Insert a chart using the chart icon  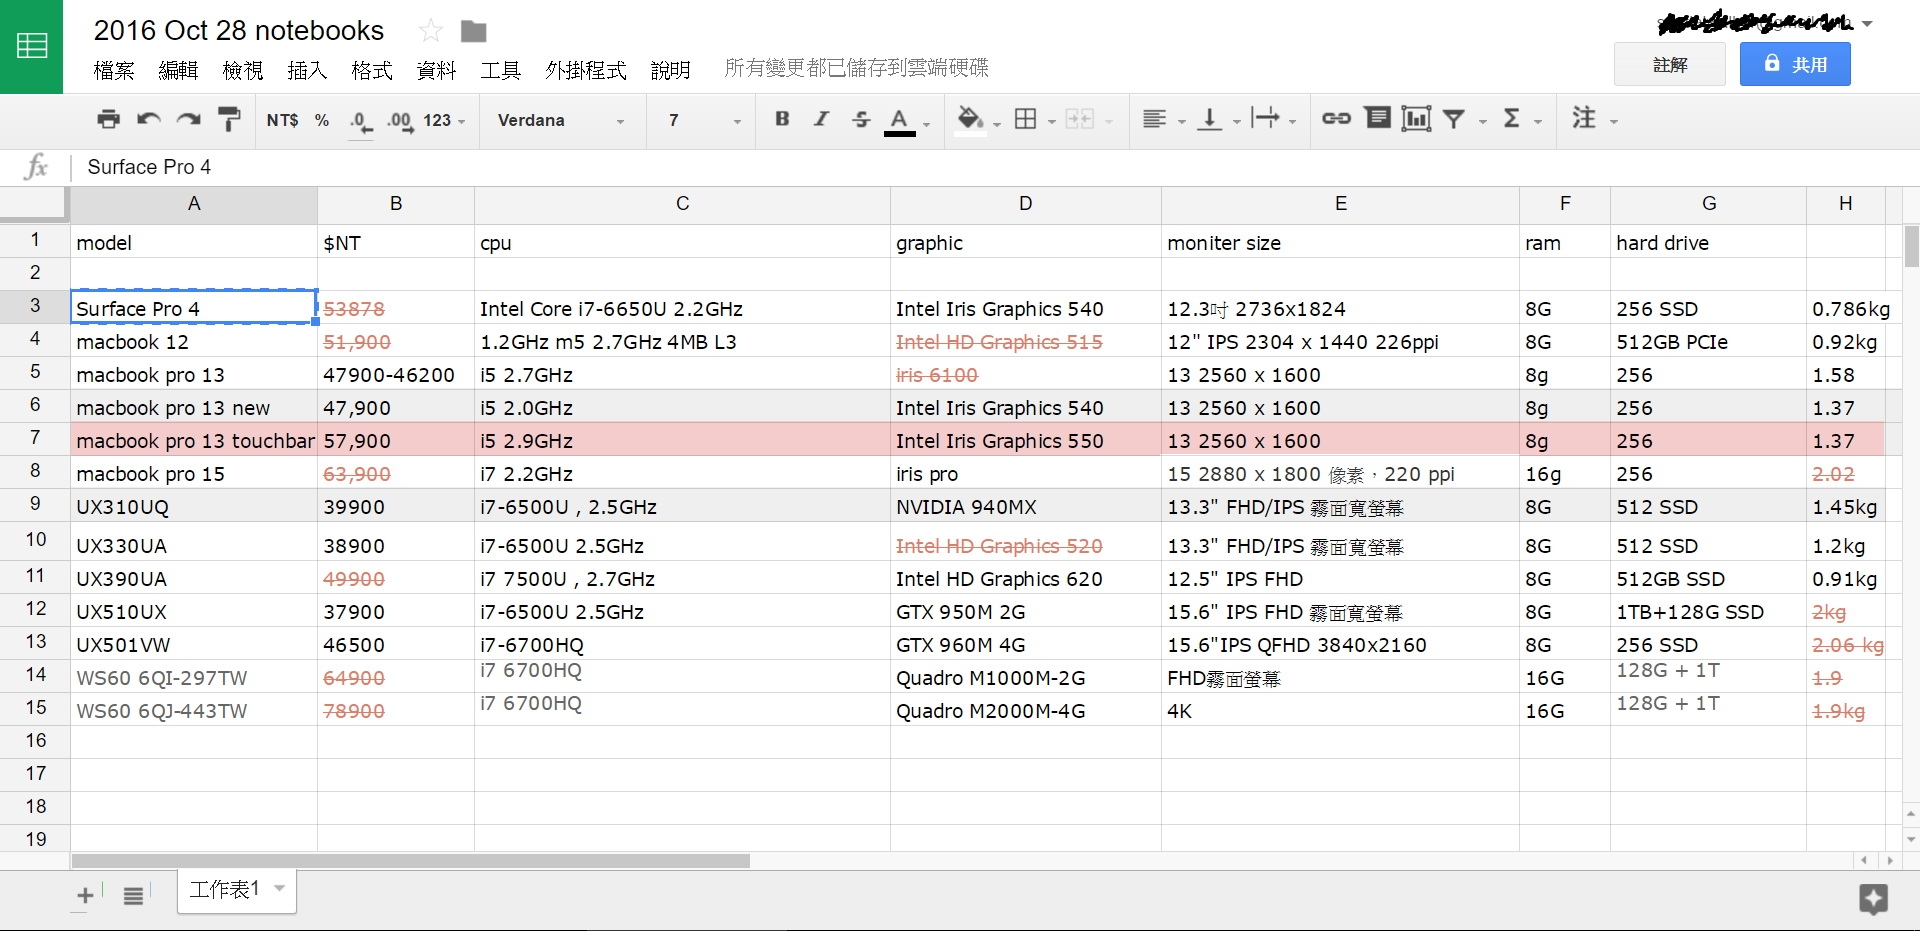(1416, 119)
